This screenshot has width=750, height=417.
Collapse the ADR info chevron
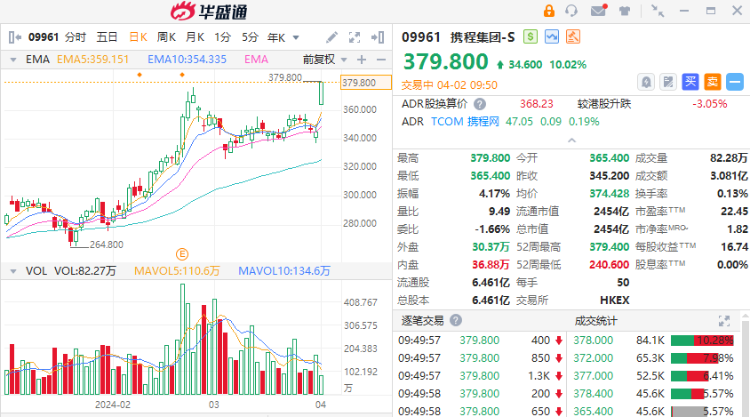coord(572,140)
